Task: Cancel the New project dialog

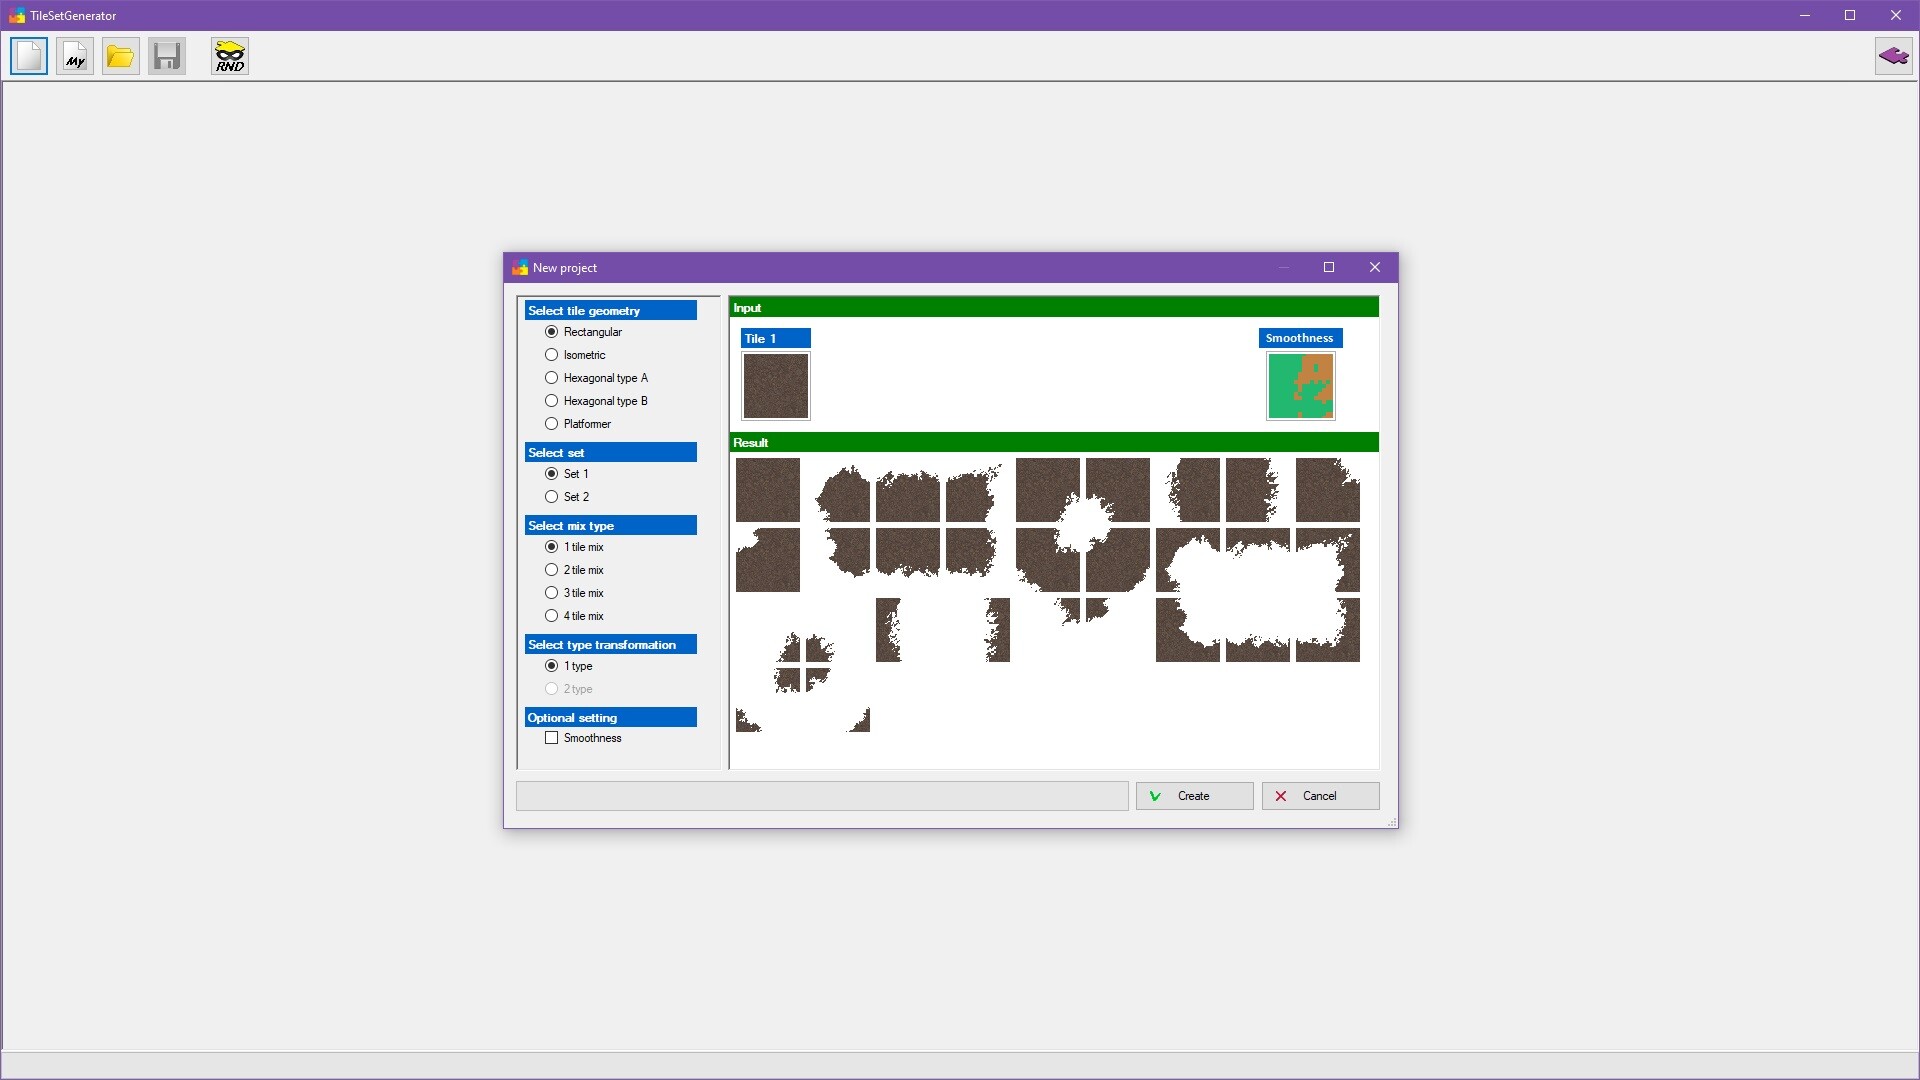Action: 1320,796
